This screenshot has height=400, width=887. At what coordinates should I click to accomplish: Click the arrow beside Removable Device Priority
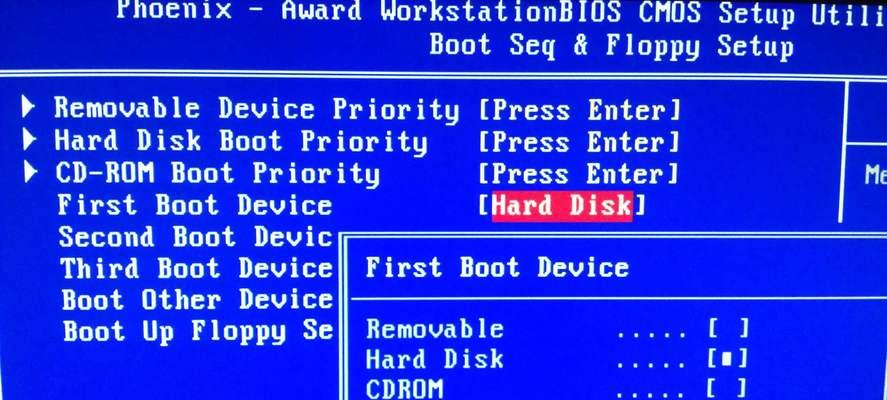pyautogui.click(x=29, y=107)
